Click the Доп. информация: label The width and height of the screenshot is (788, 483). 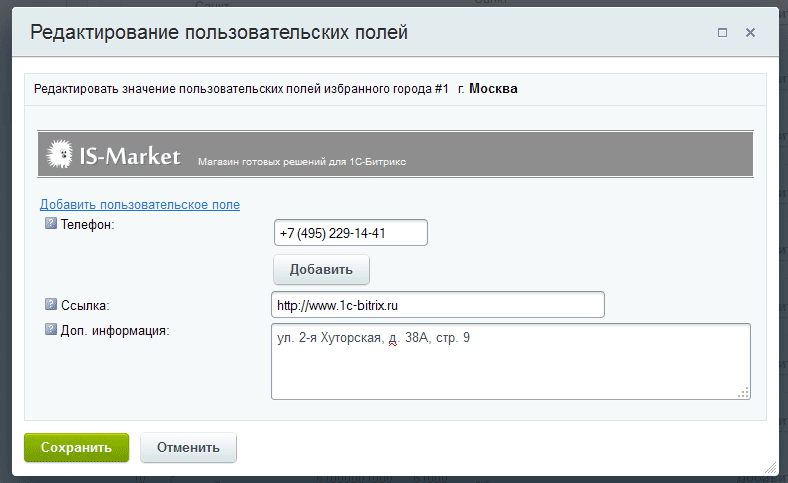point(115,331)
